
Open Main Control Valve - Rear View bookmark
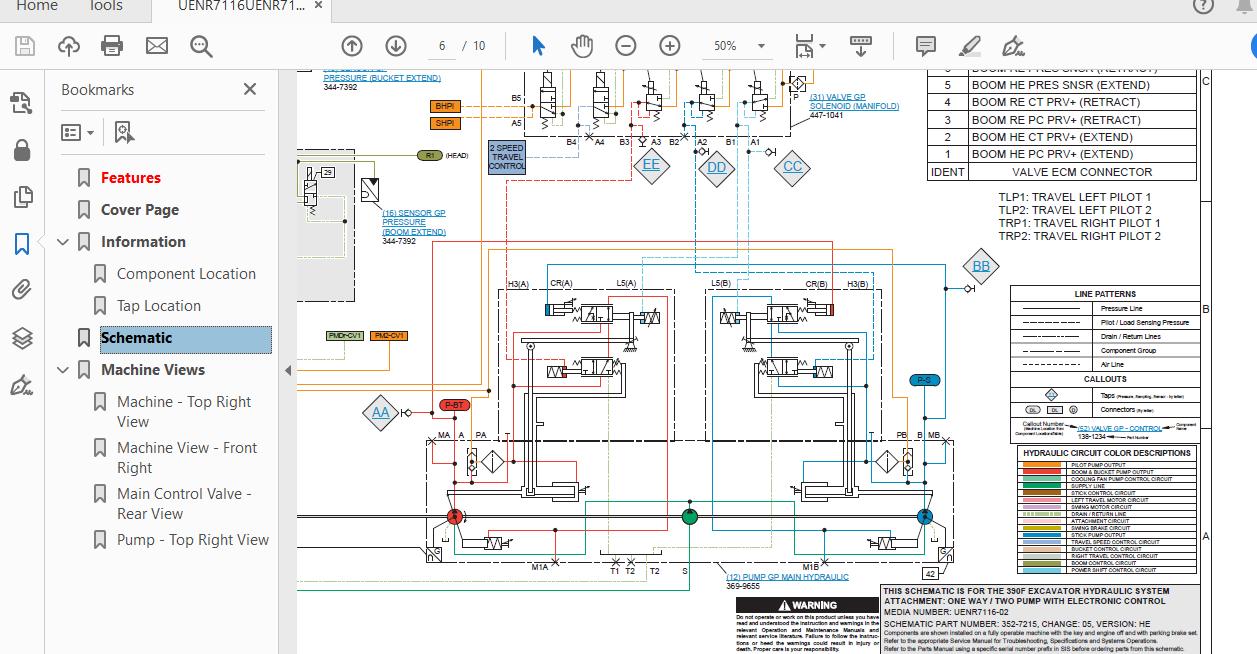(184, 504)
